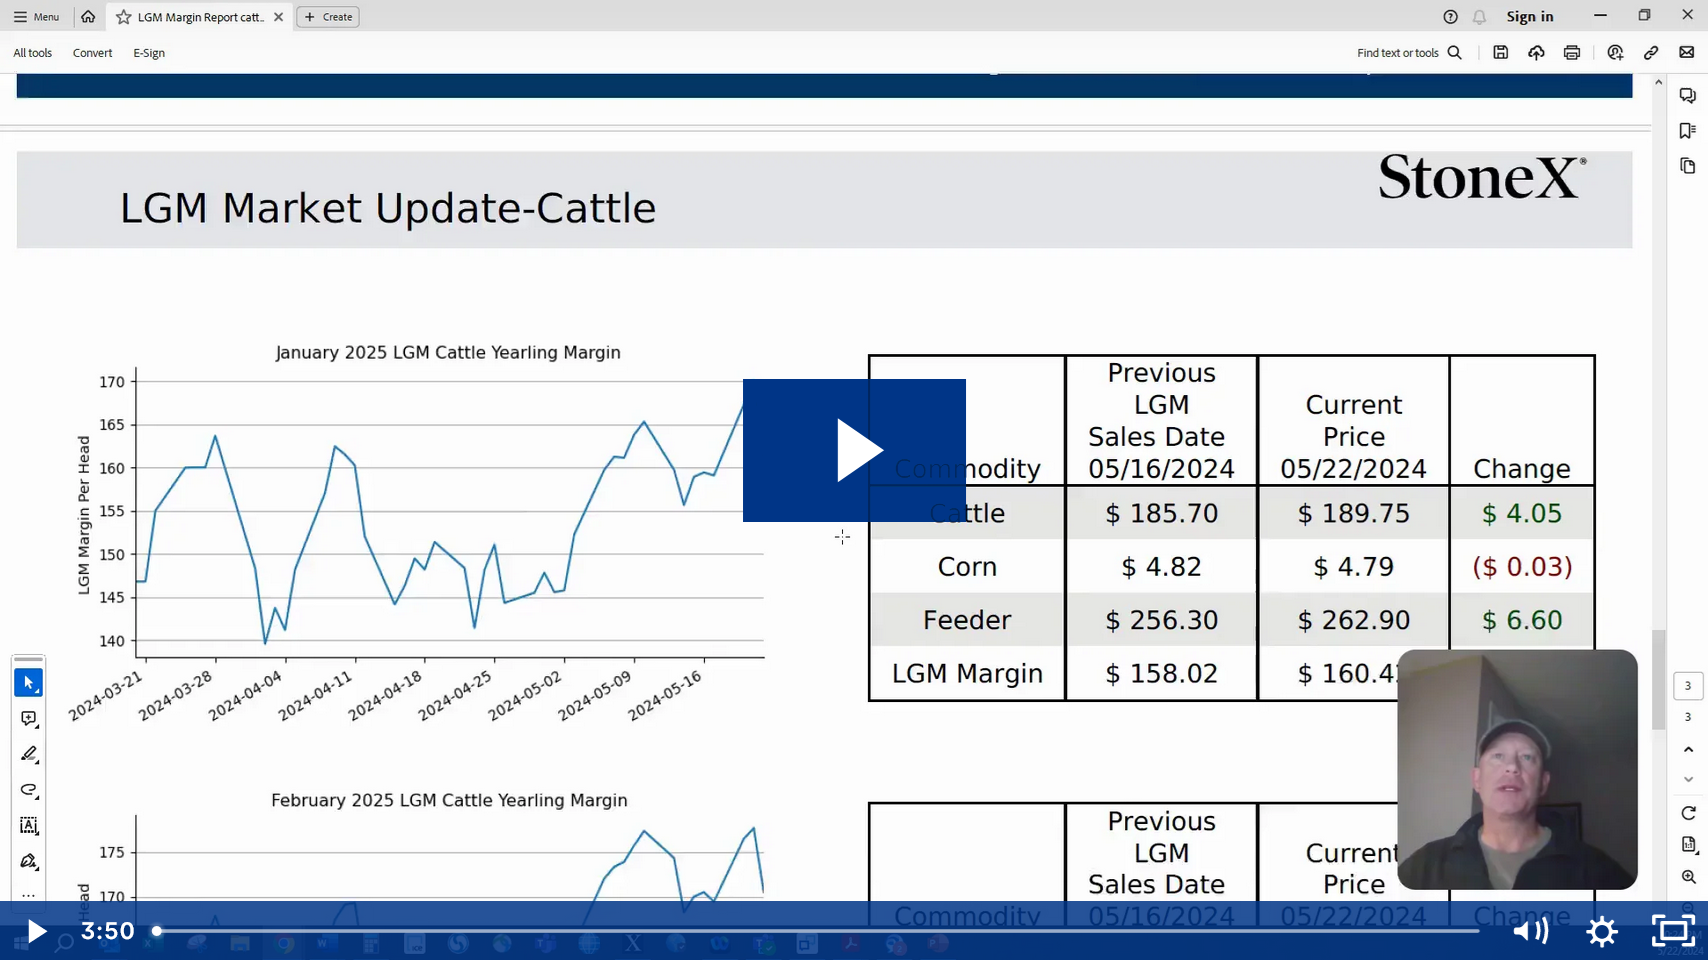Open the bookmarks panel icon

click(1688, 131)
